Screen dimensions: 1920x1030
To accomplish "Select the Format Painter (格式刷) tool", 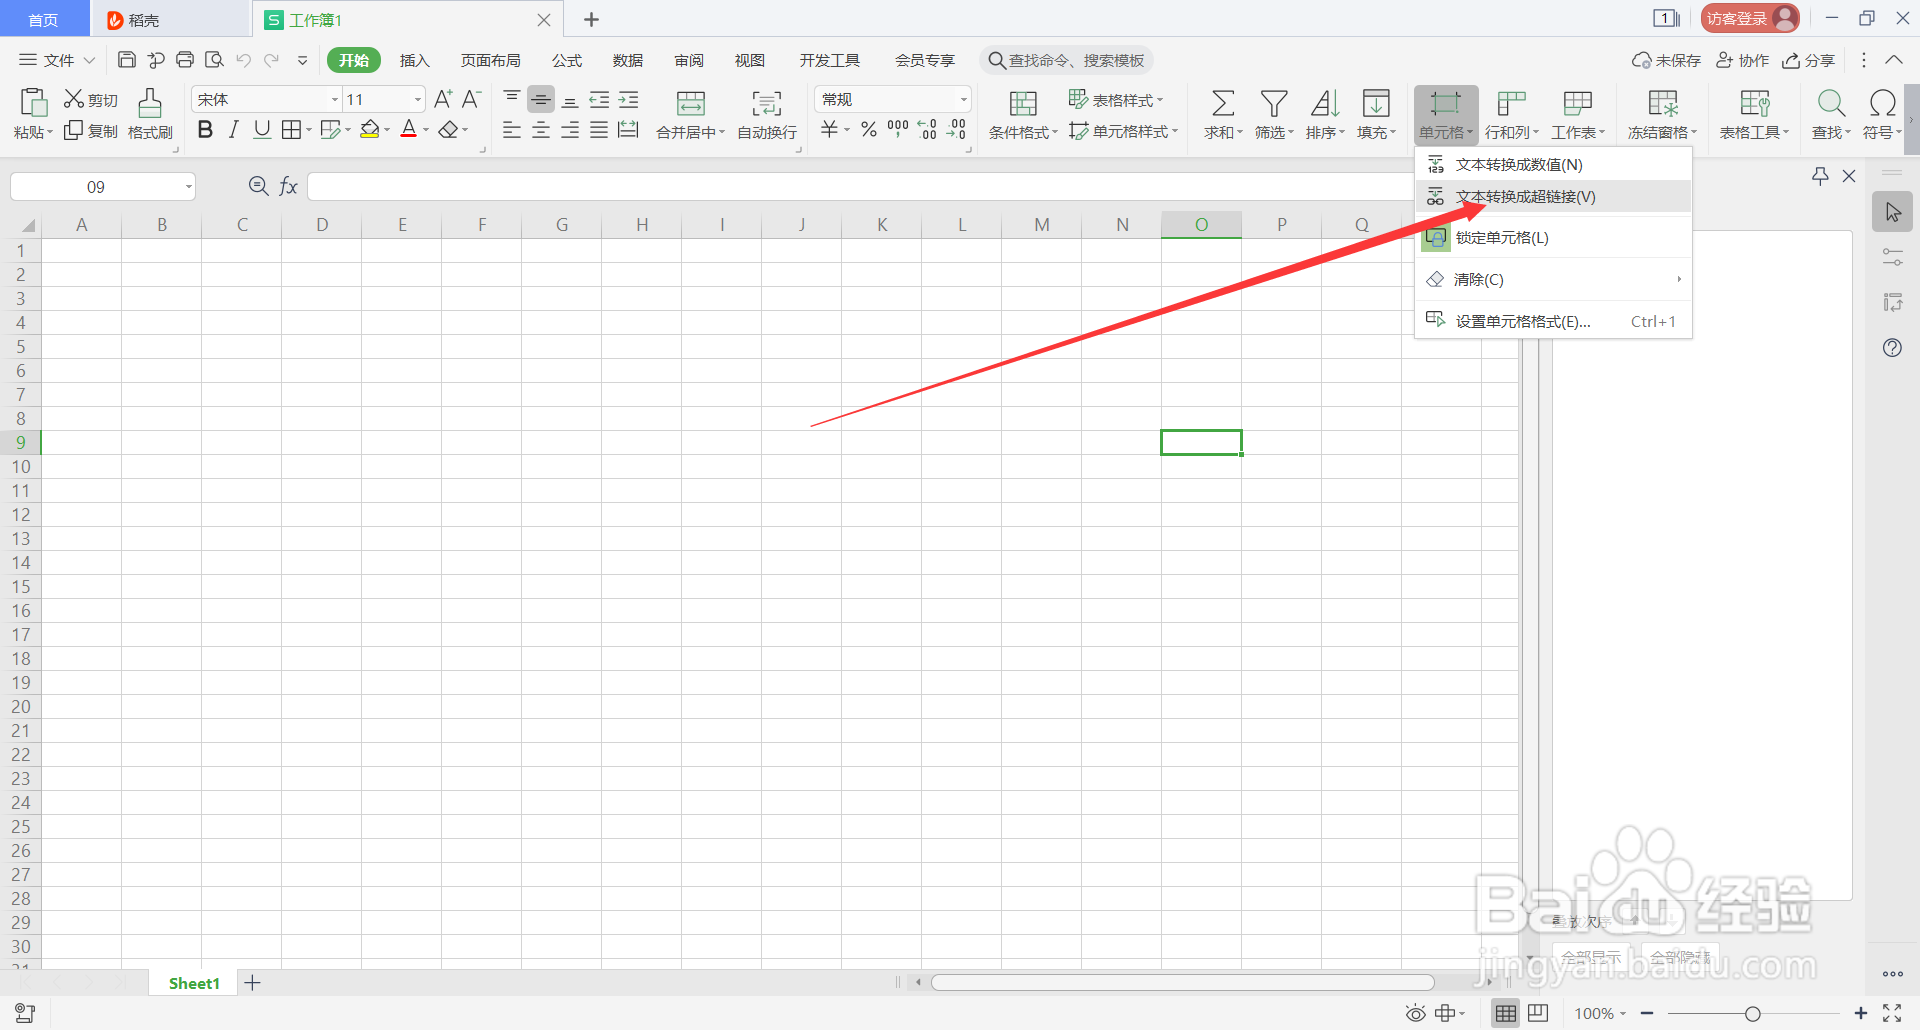I will tap(148, 113).
